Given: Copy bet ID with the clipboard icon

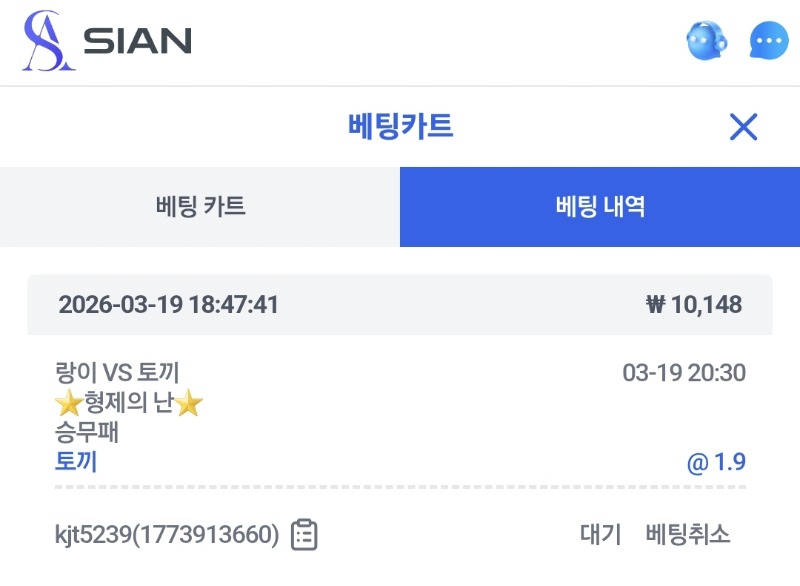Looking at the screenshot, I should pyautogui.click(x=304, y=535).
